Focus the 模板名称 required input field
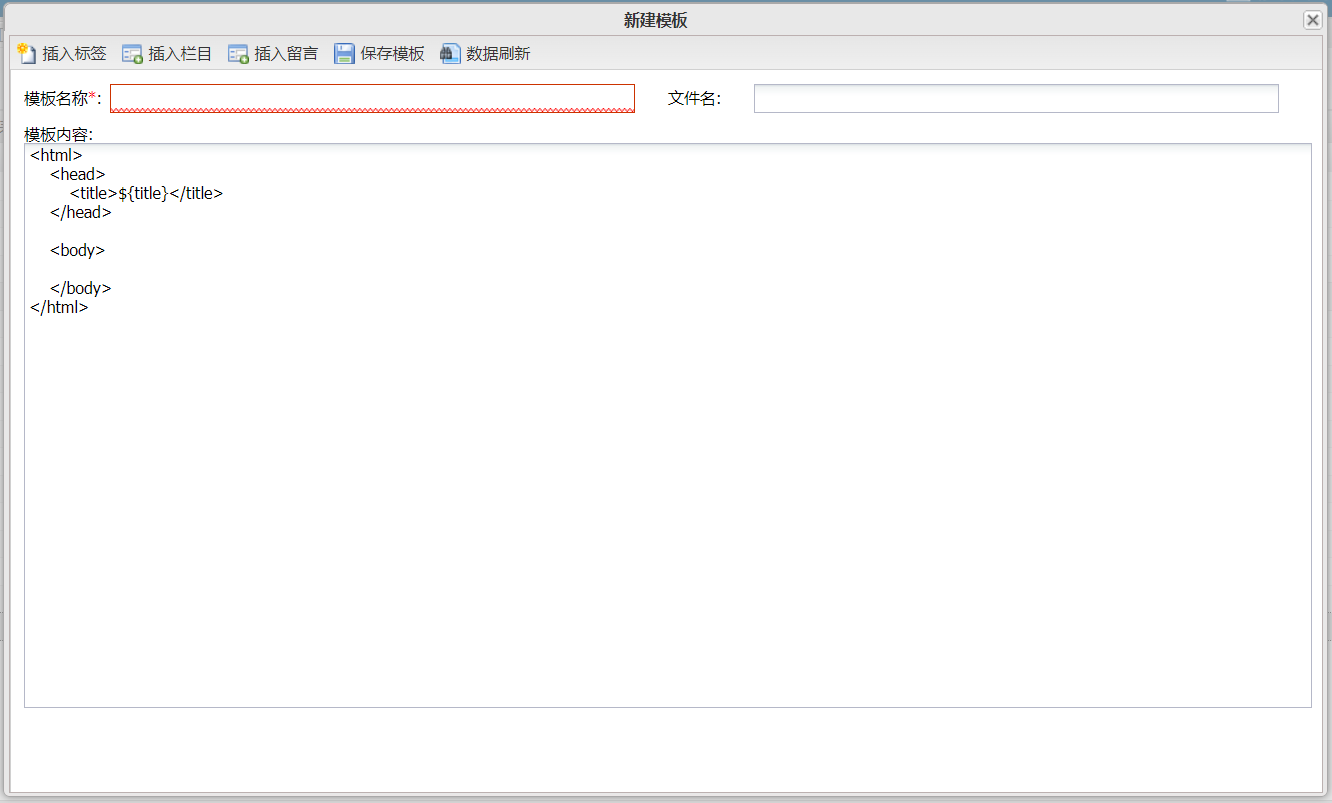The image size is (1332, 803). pos(372,98)
